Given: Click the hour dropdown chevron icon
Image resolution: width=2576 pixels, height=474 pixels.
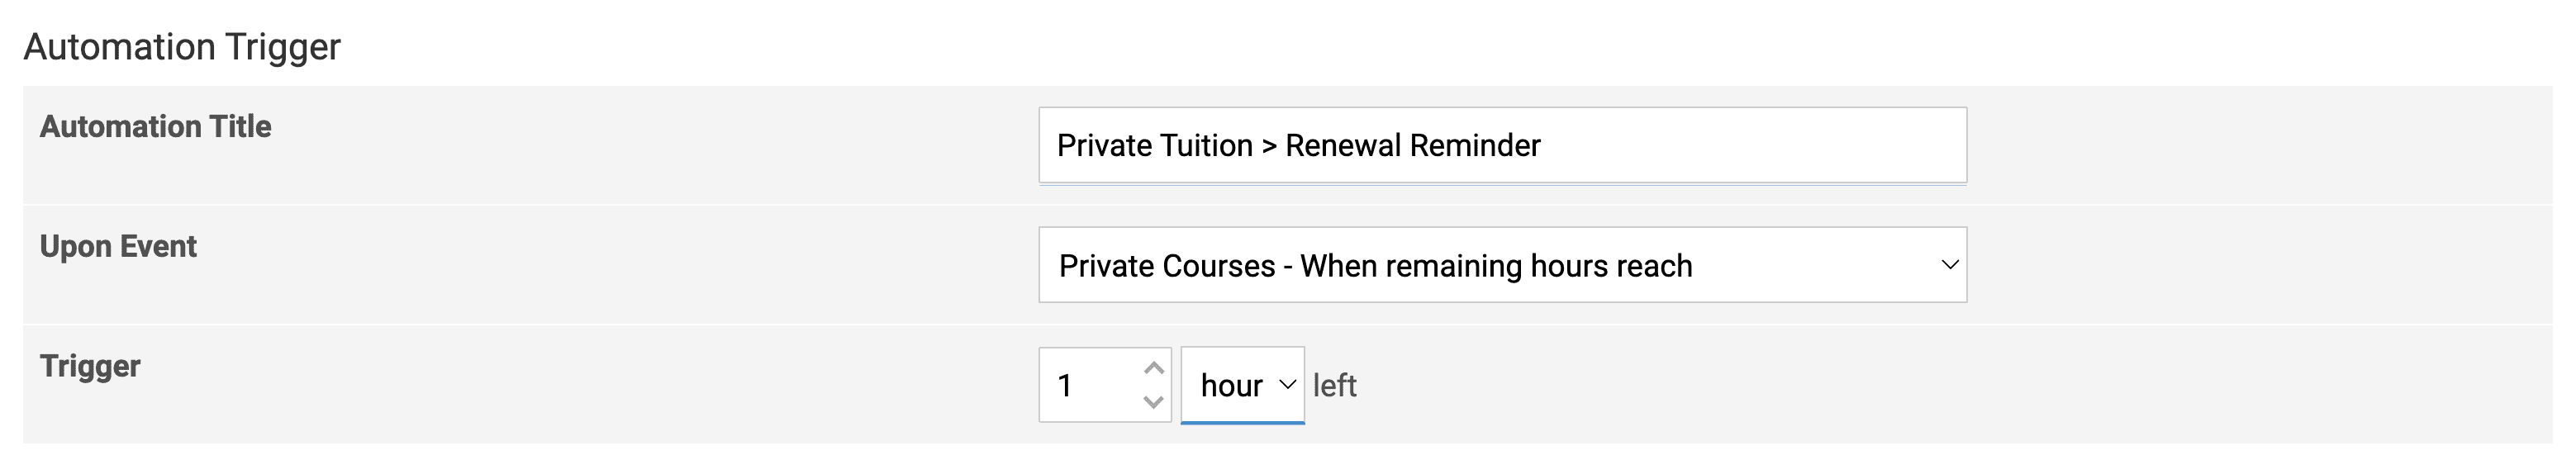Looking at the screenshot, I should coord(1288,385).
